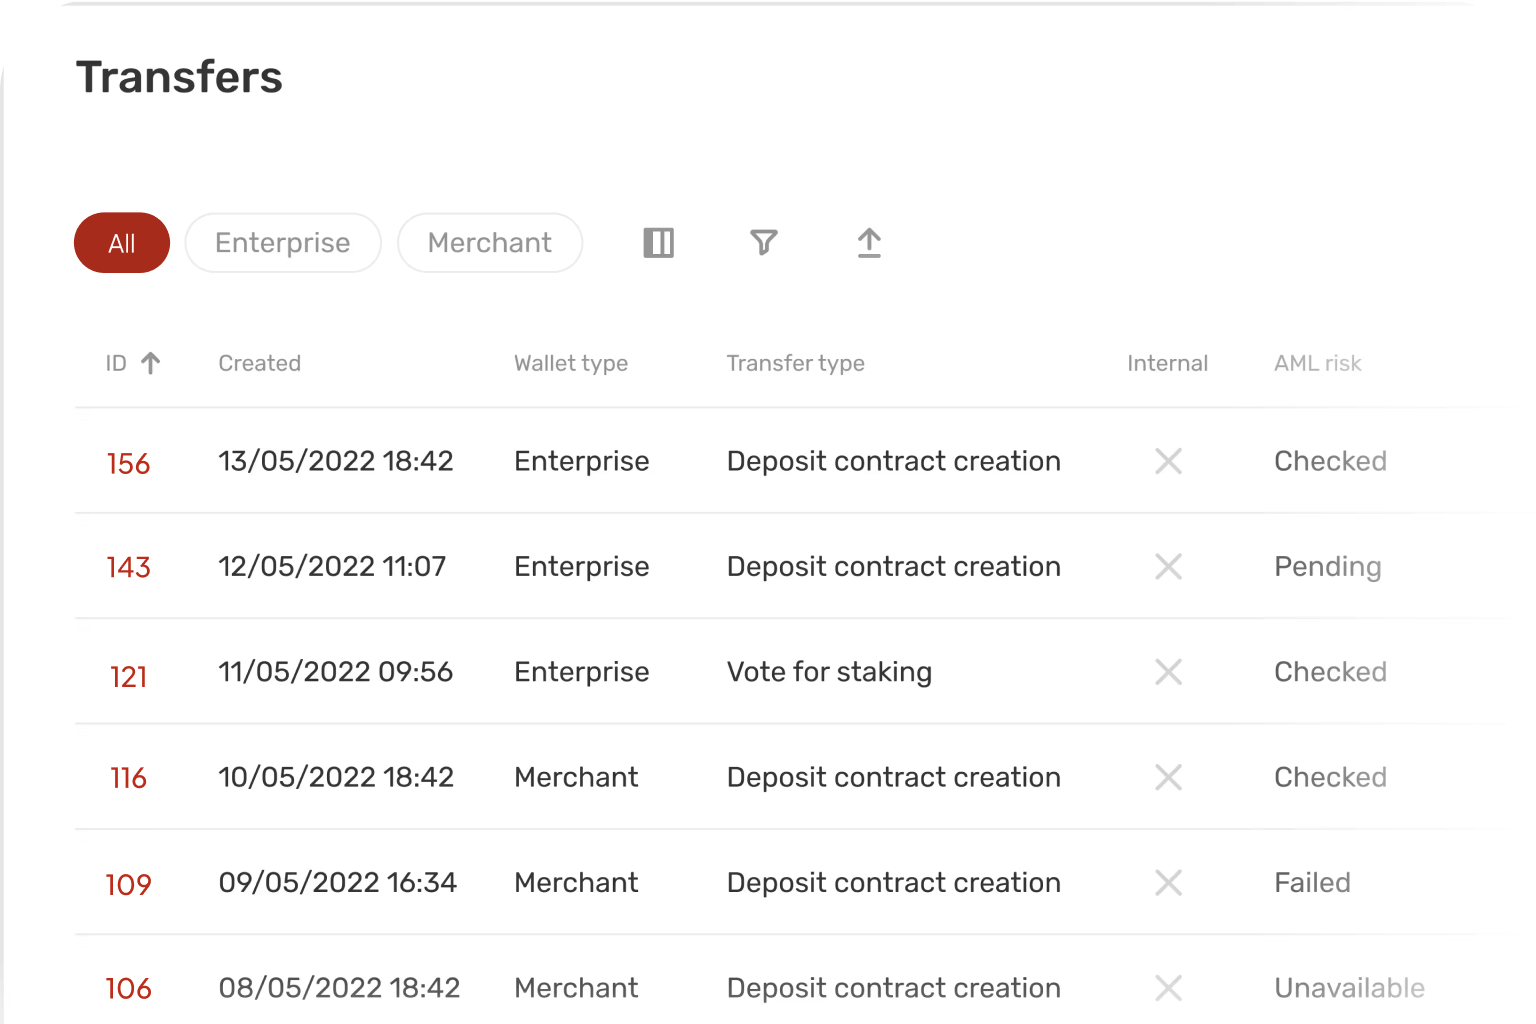Switch to the Enterprise filter tab
The image size is (1536, 1024).
283,243
